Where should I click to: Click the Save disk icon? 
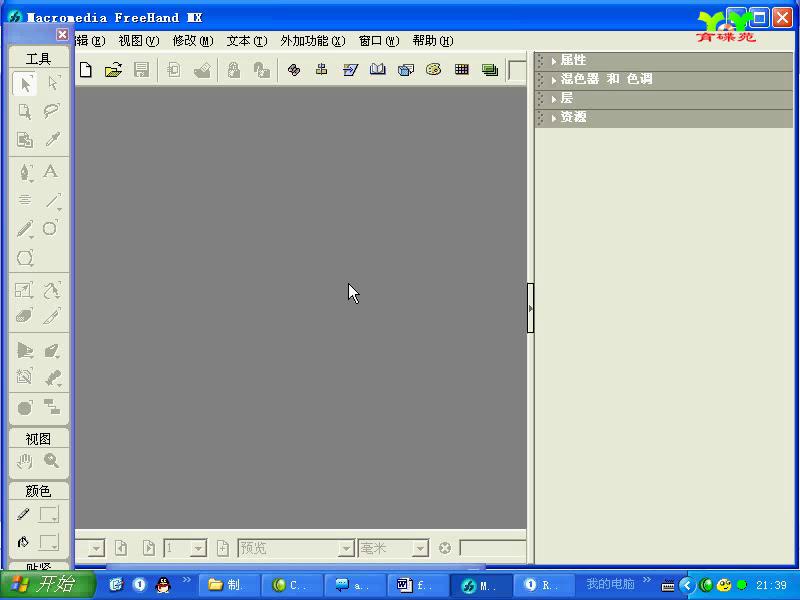pyautogui.click(x=141, y=70)
